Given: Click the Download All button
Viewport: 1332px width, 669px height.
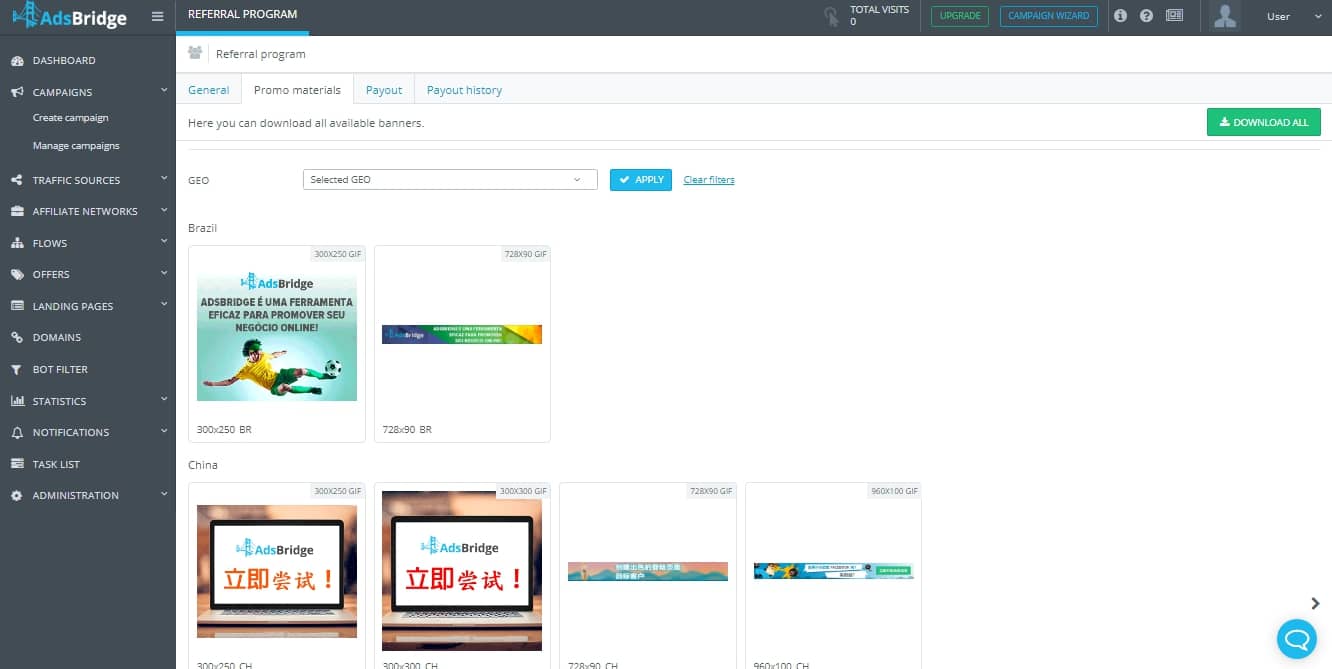Looking at the screenshot, I should (x=1264, y=122).
